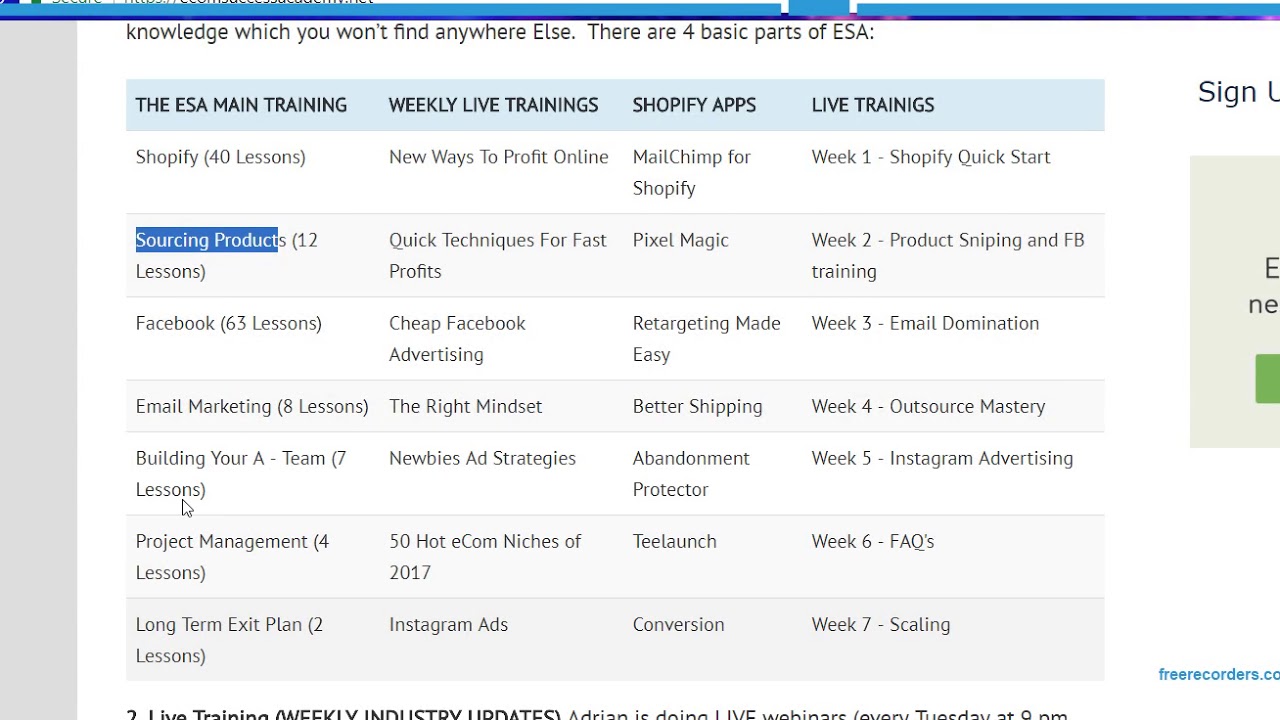
Task: Click 'New Ways To Profit Online' cell
Action: 498,157
